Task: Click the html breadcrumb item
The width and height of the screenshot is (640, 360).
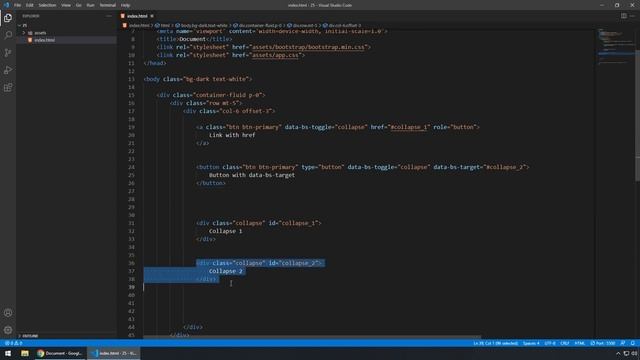Action: tap(165, 25)
